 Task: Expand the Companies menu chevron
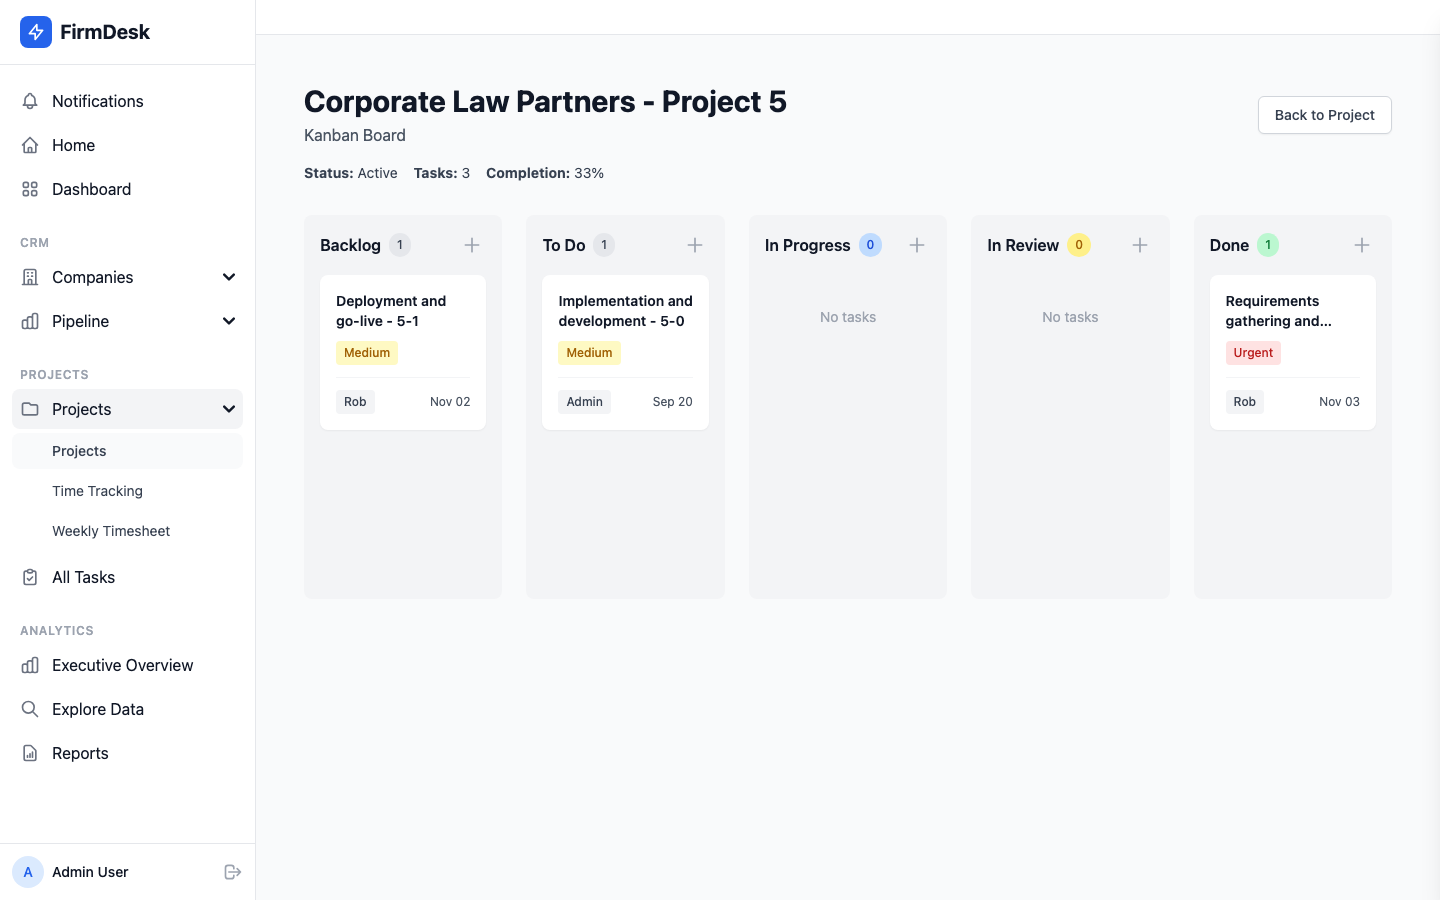click(229, 277)
